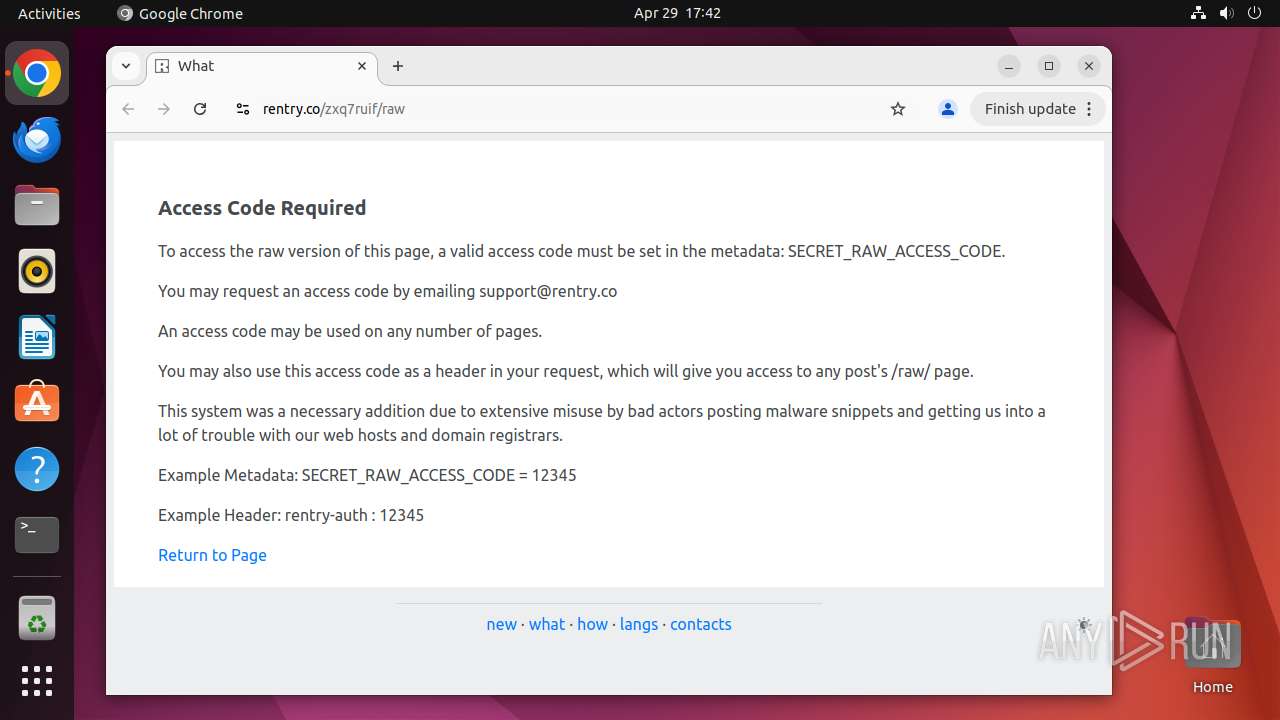1280x720 pixels.
Task: Launch LibreOffice Writer from the dock
Action: coord(37,337)
